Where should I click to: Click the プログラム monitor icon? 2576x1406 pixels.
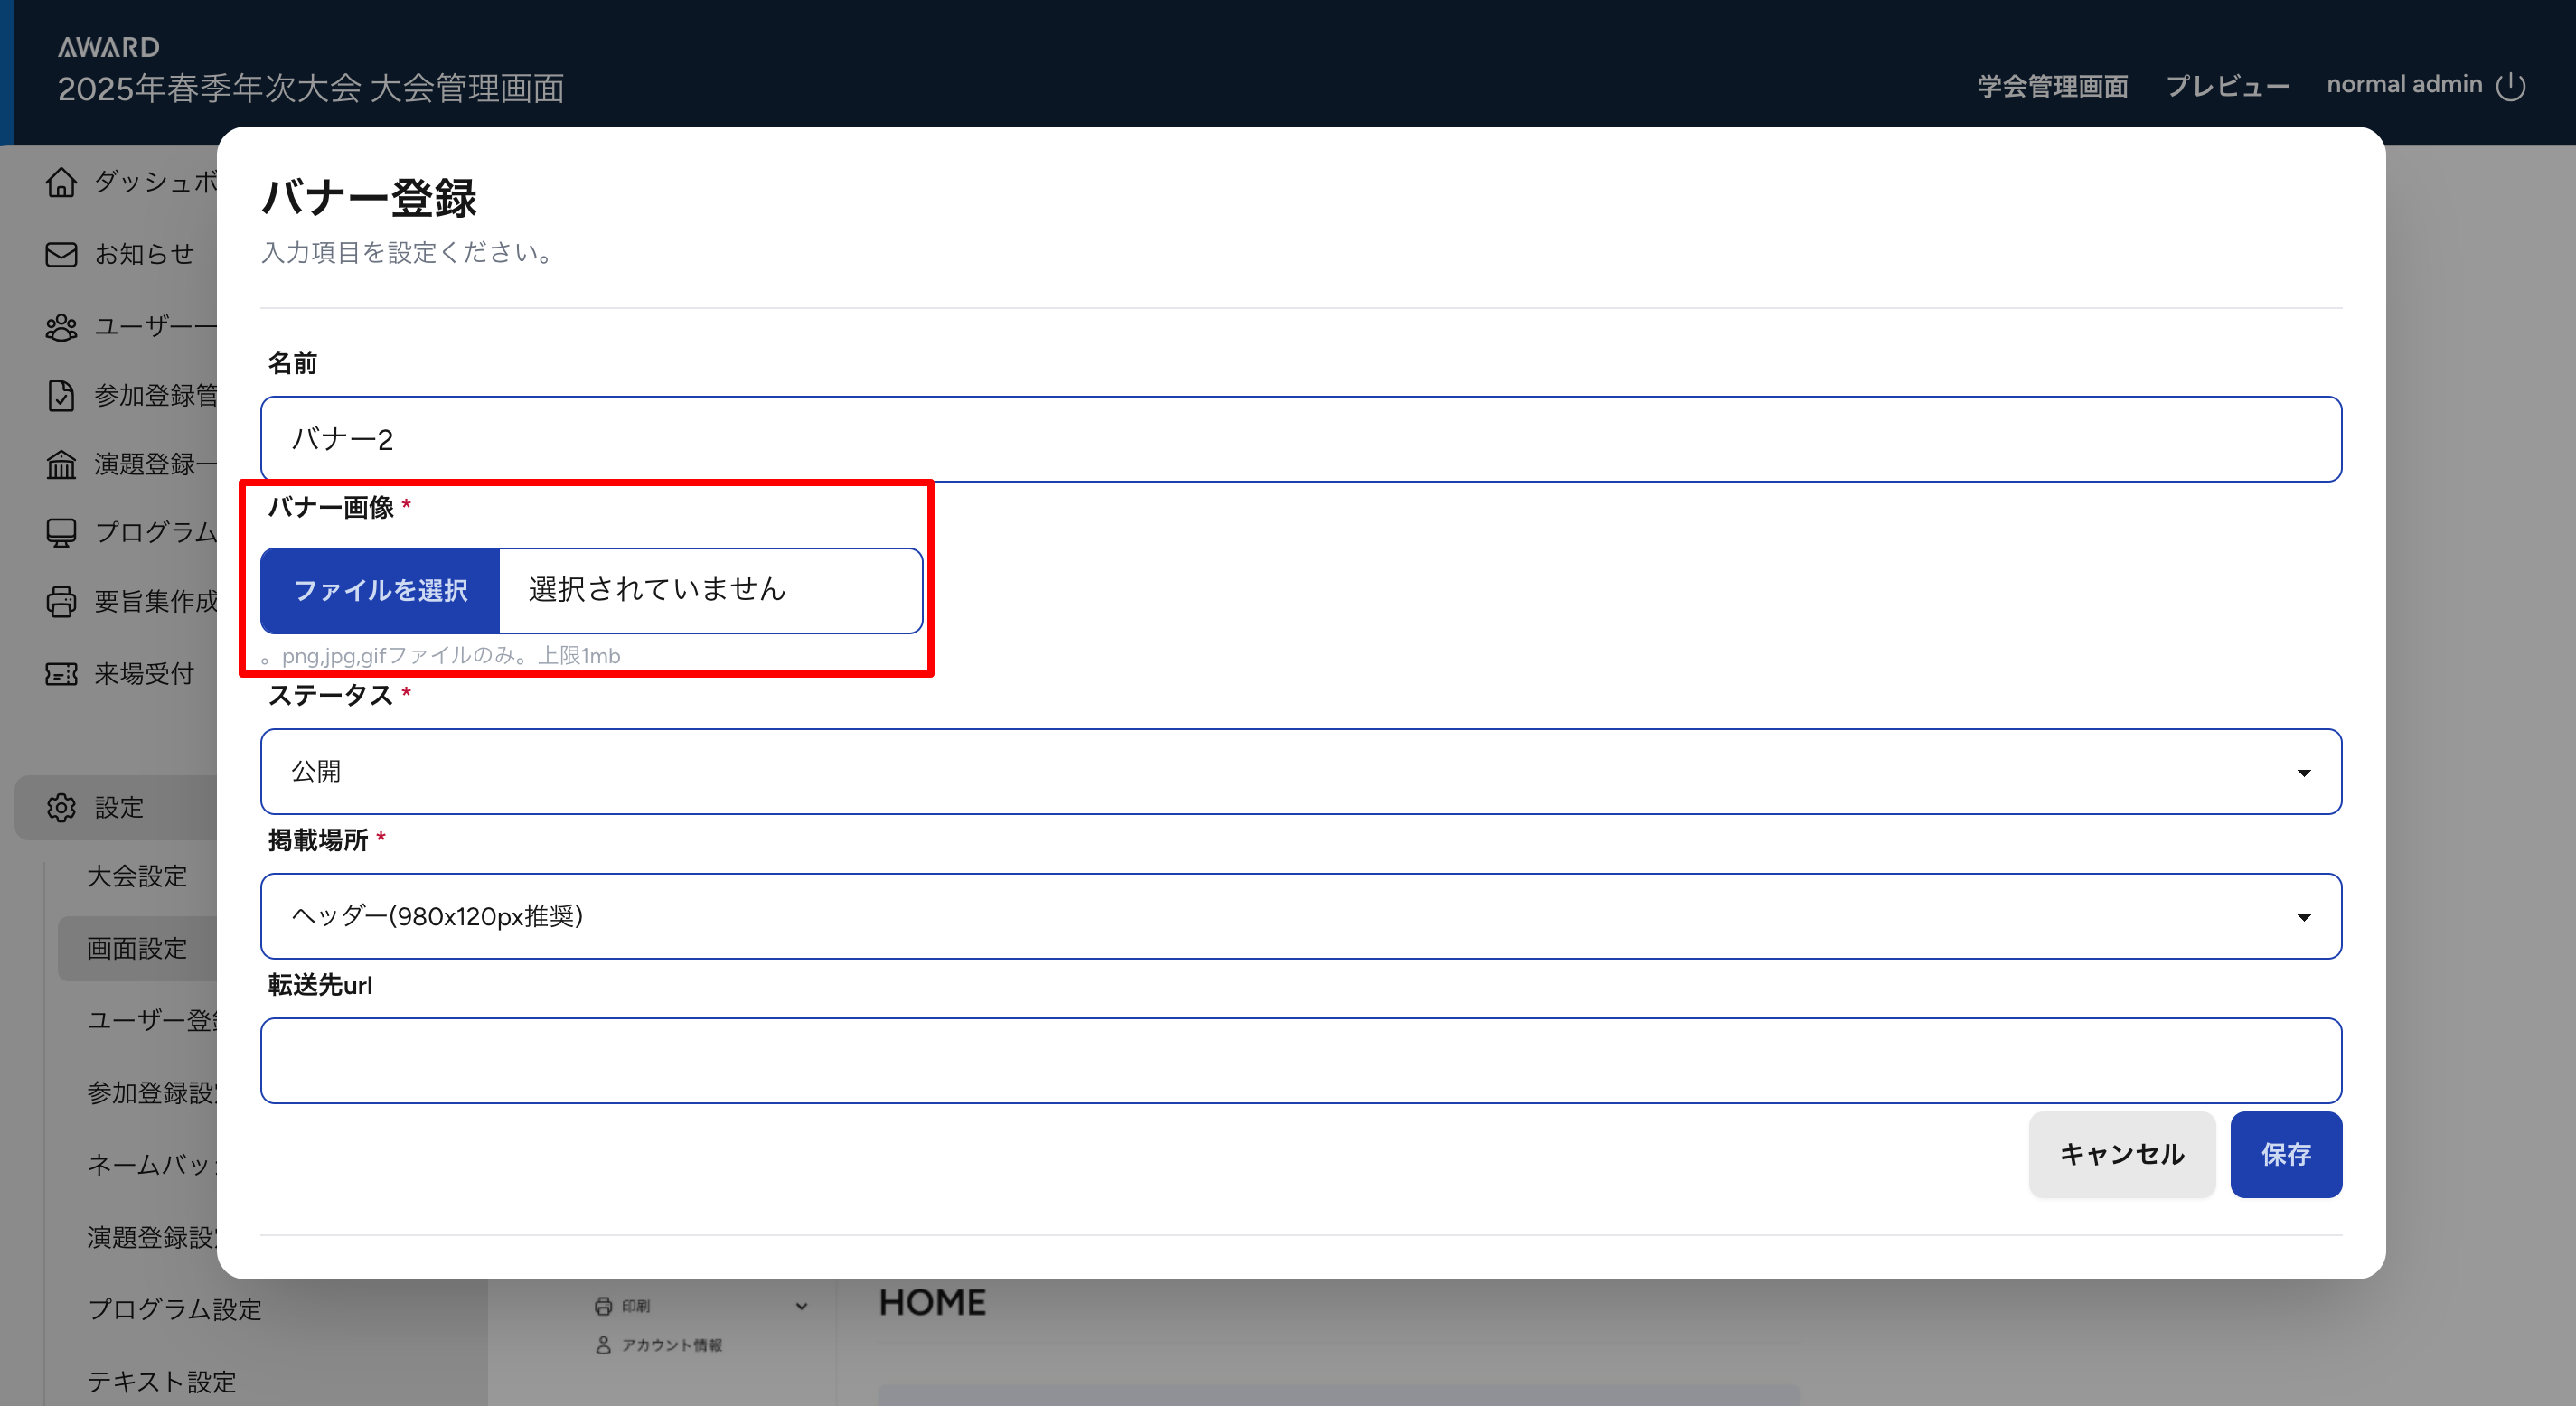click(x=61, y=533)
